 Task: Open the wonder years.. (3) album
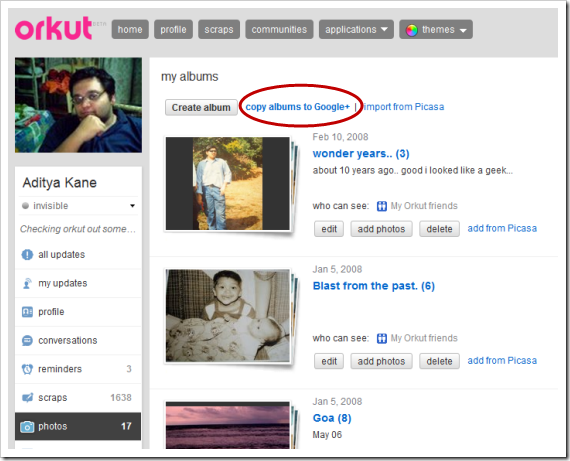361,154
